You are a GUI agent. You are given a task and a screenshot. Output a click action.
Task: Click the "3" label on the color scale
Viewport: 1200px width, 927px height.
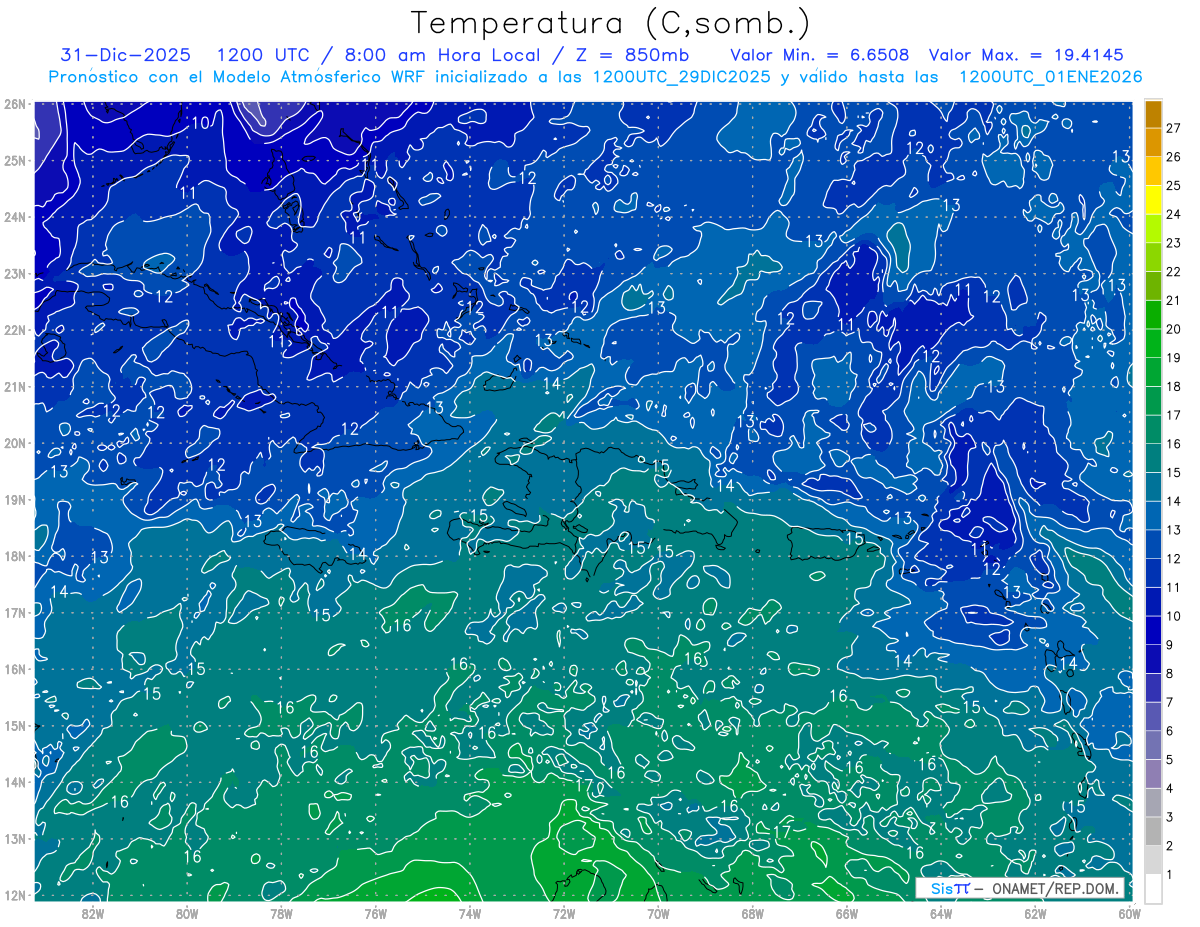[x=1171, y=818]
